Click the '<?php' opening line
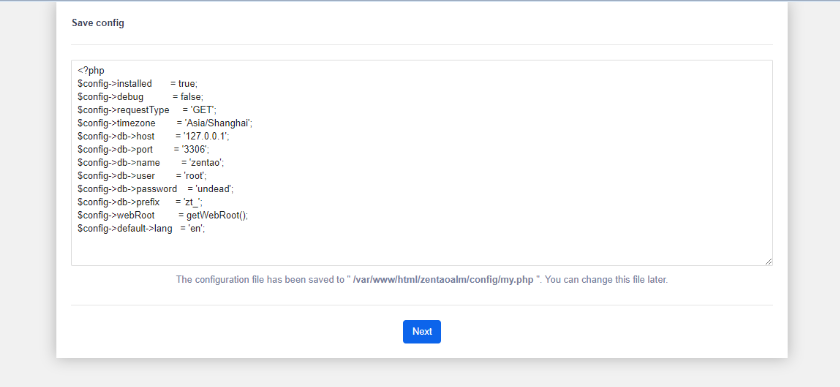 pyautogui.click(x=91, y=71)
